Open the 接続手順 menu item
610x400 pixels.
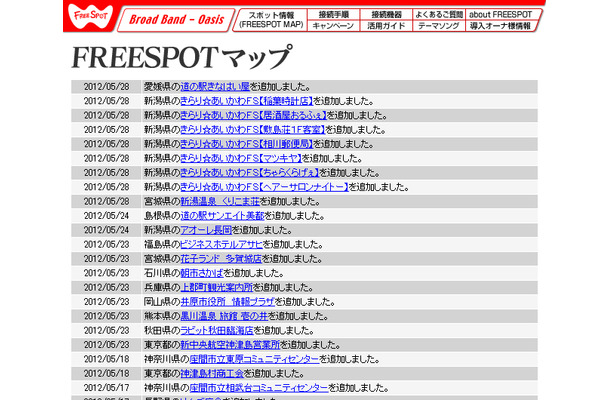334,15
